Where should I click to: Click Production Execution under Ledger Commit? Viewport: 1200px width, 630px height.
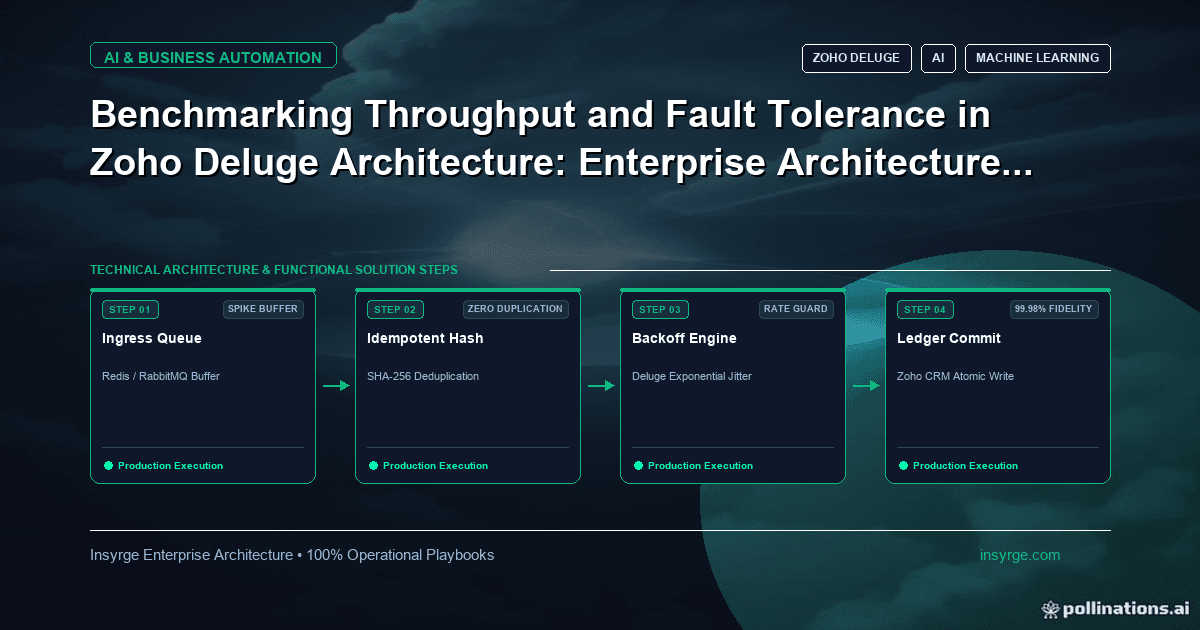(x=965, y=466)
